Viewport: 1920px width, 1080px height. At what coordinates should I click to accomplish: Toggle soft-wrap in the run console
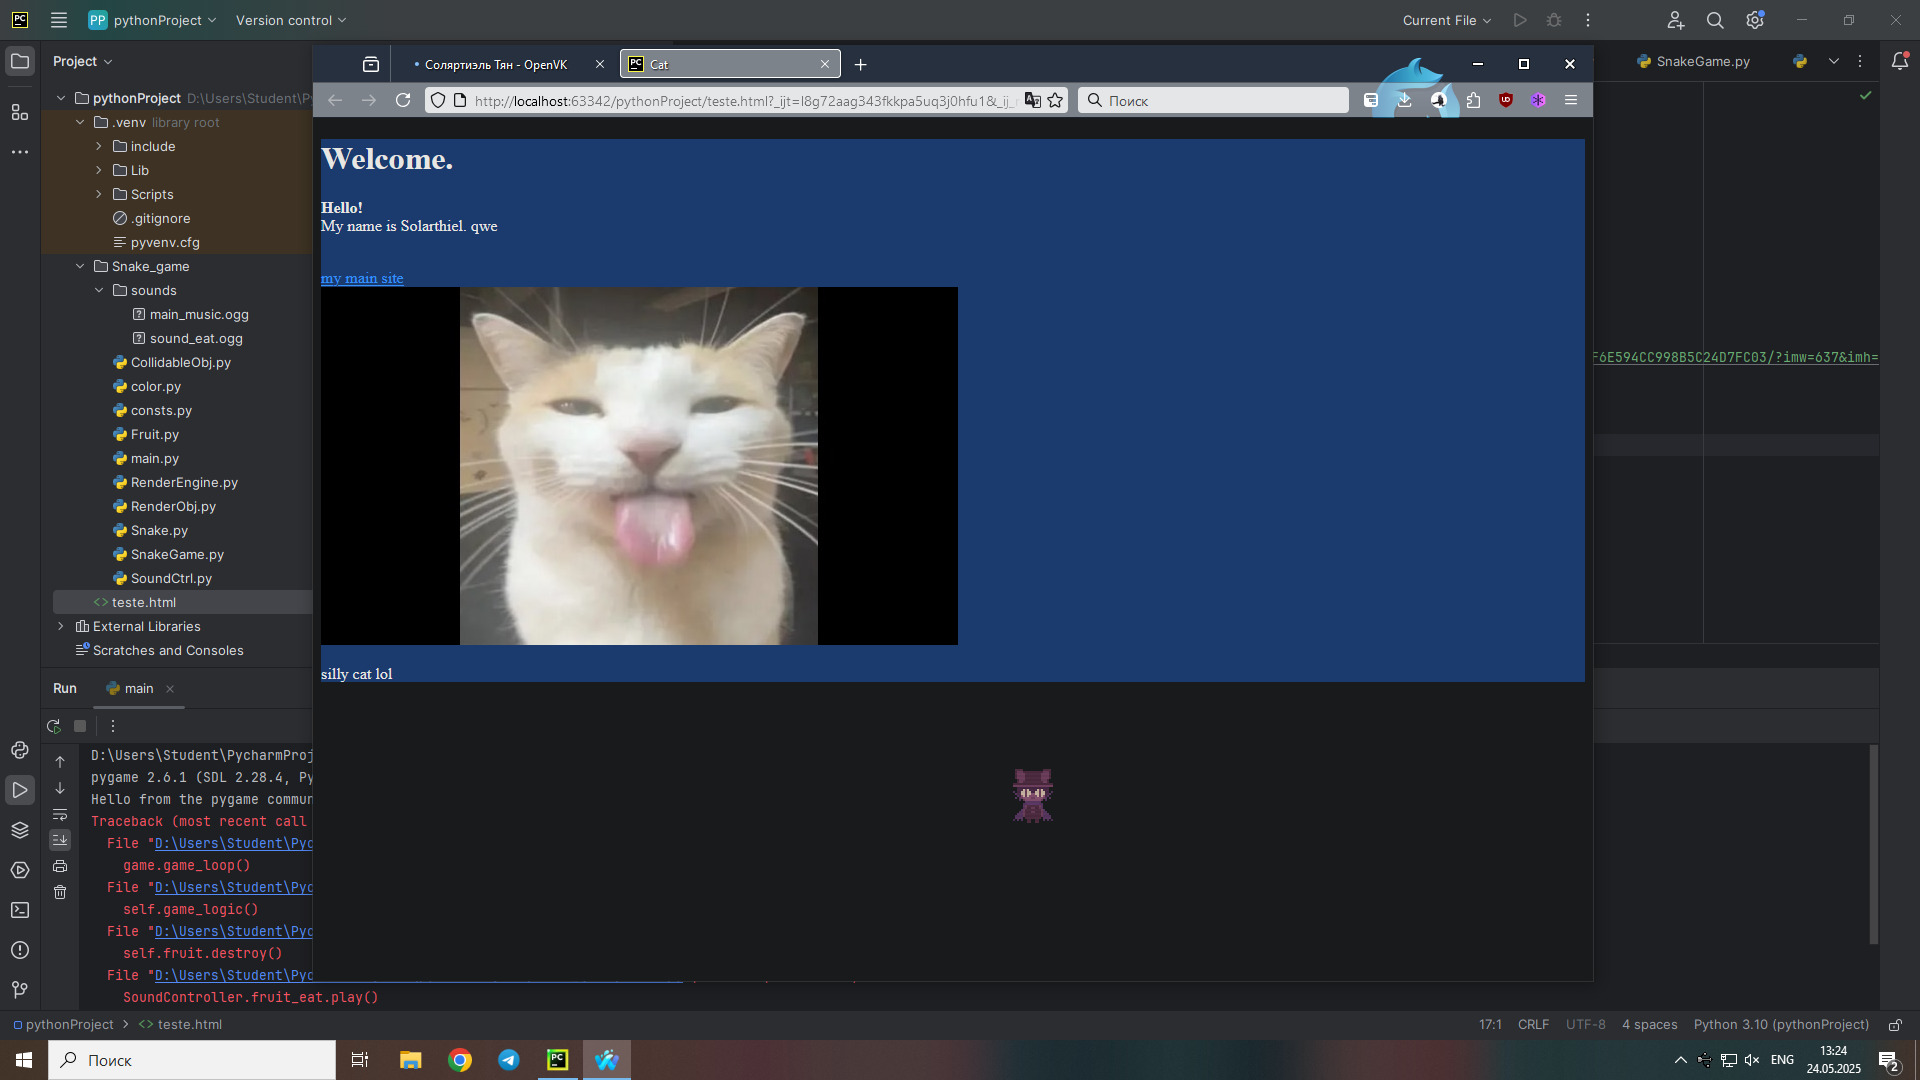point(60,814)
